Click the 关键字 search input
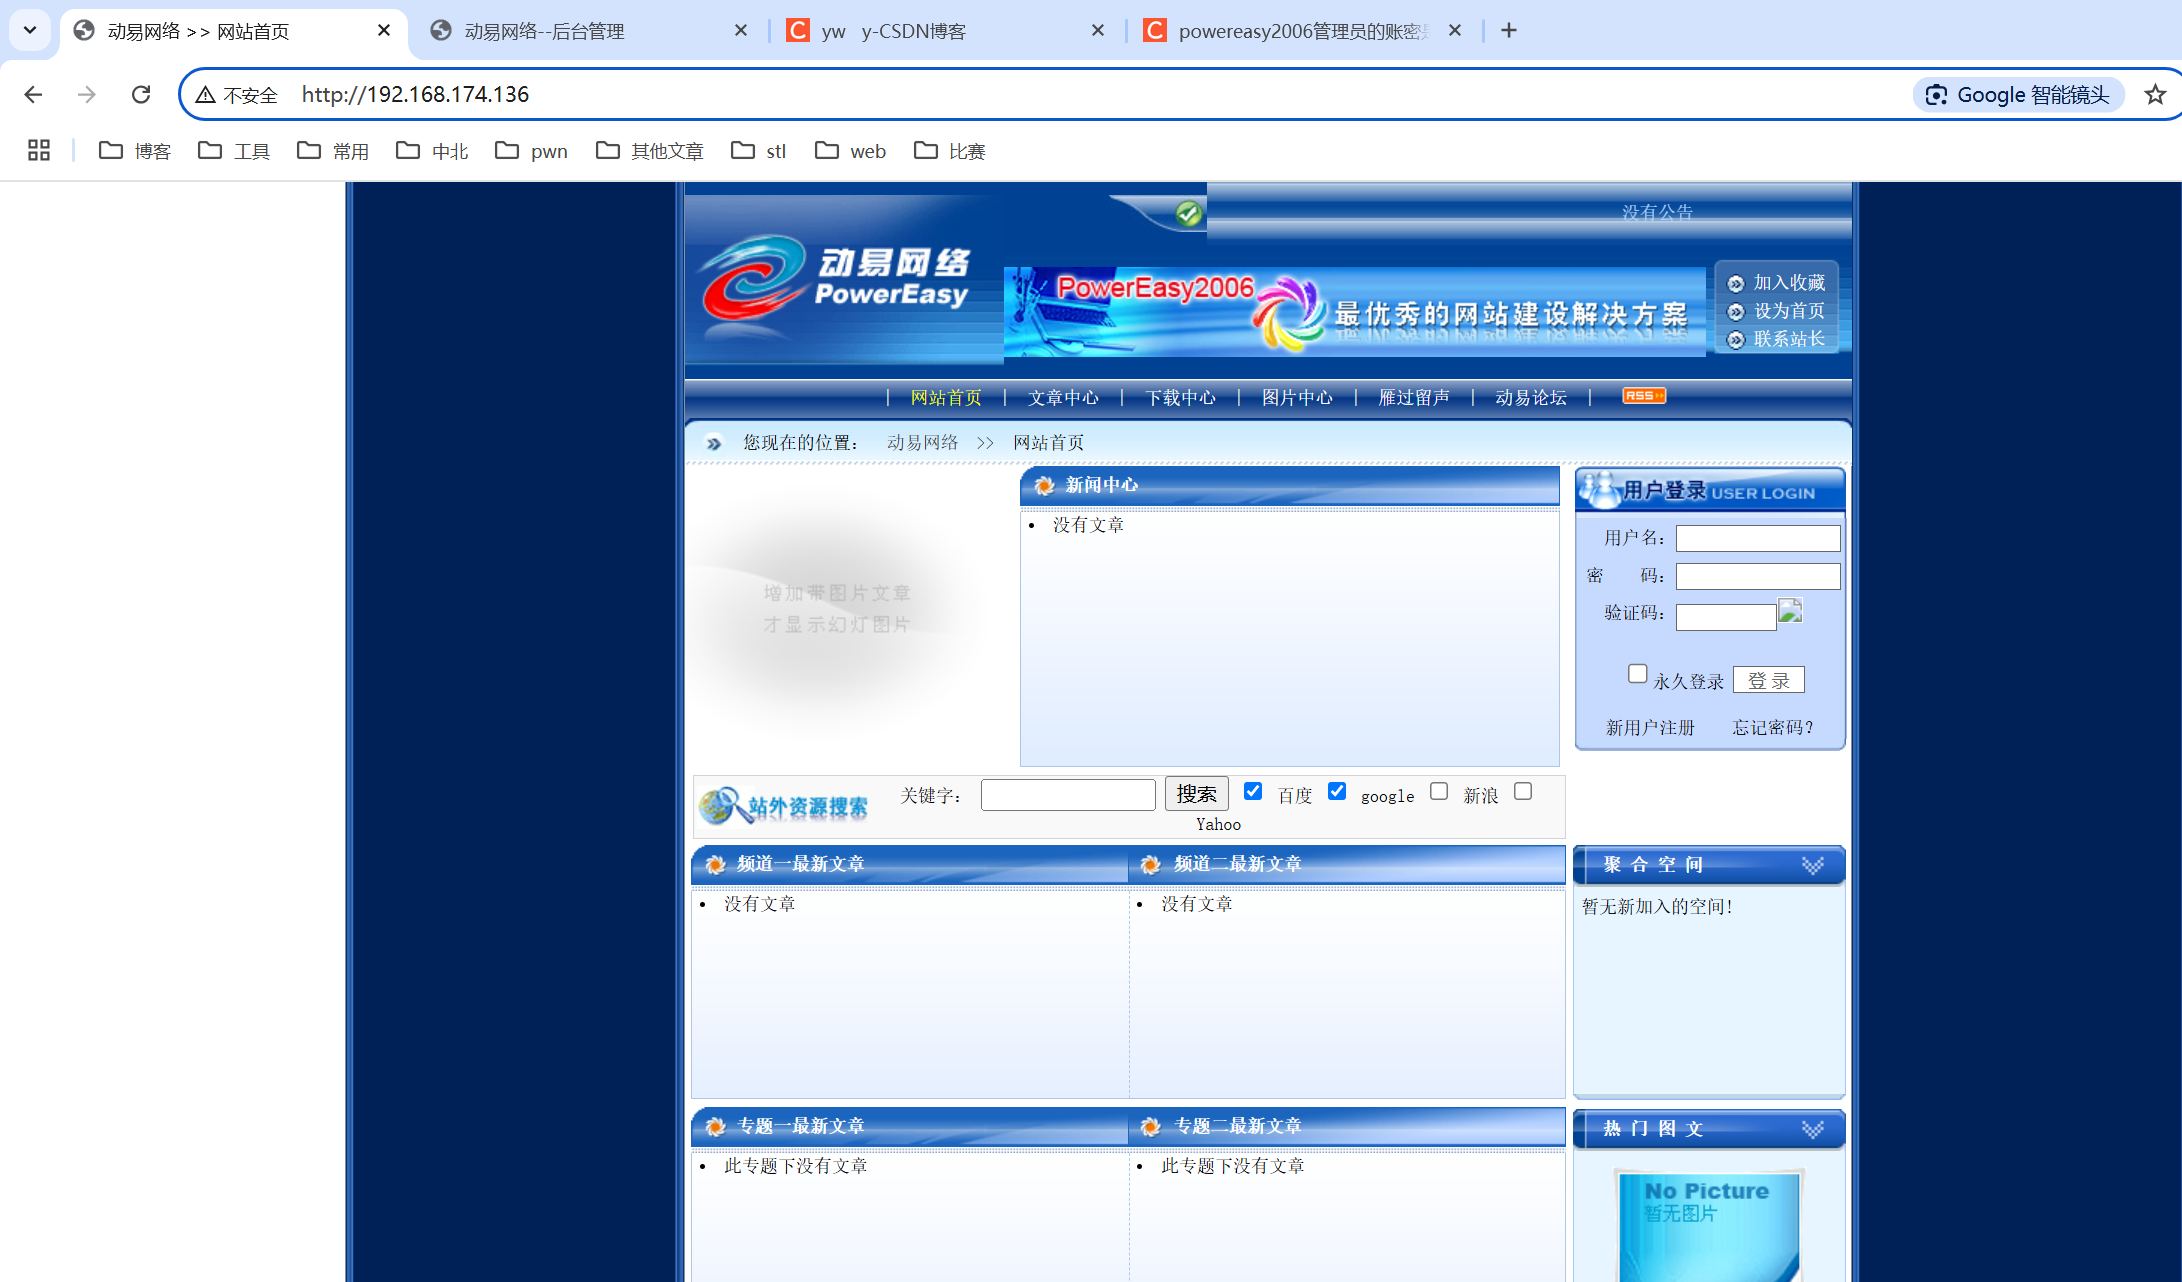This screenshot has height=1282, width=2182. (x=1068, y=795)
